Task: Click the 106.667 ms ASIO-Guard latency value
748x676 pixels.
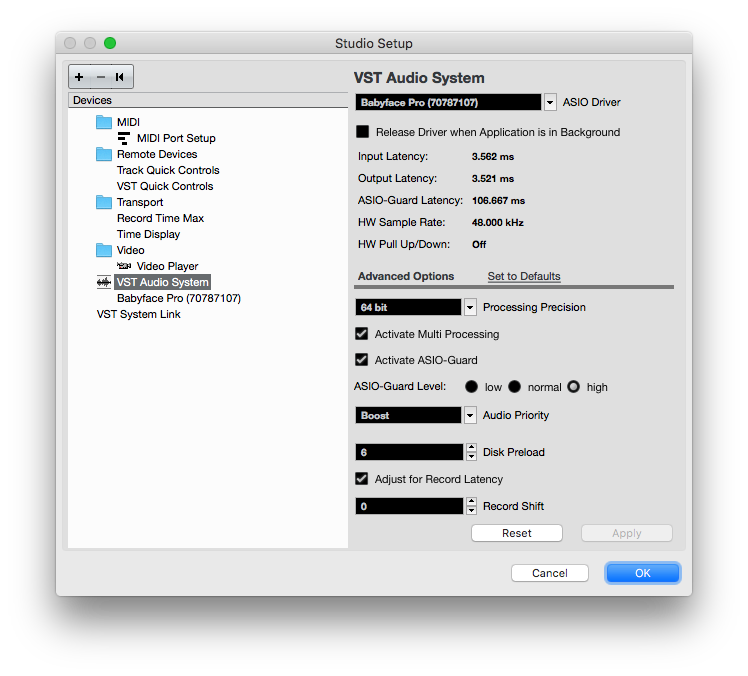Action: tap(499, 200)
